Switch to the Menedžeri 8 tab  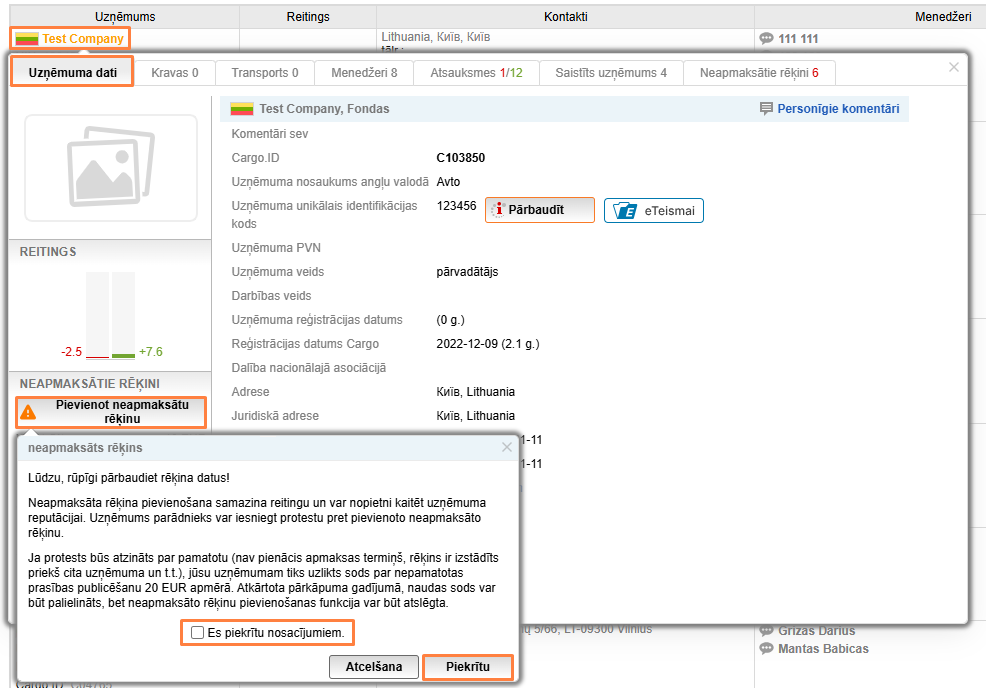point(364,73)
